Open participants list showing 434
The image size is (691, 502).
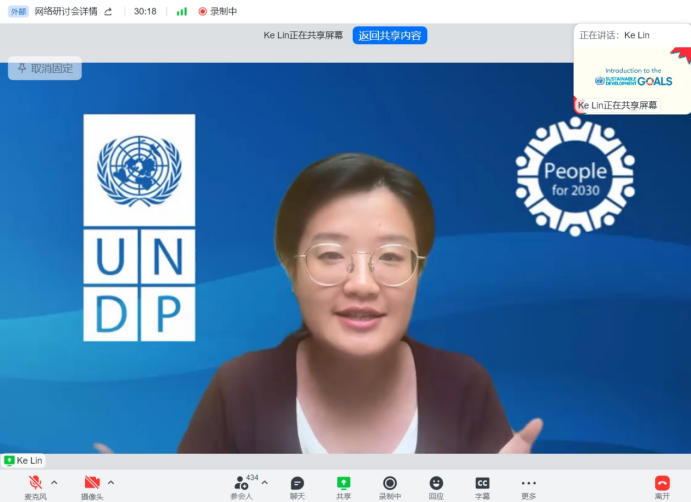243,487
